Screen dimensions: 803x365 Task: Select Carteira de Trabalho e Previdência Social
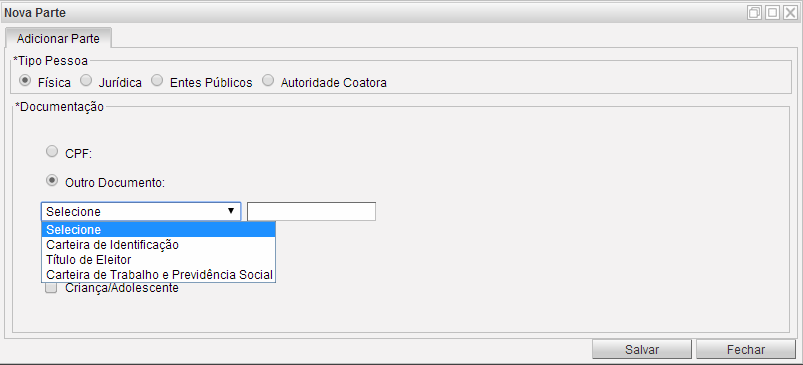(159, 274)
